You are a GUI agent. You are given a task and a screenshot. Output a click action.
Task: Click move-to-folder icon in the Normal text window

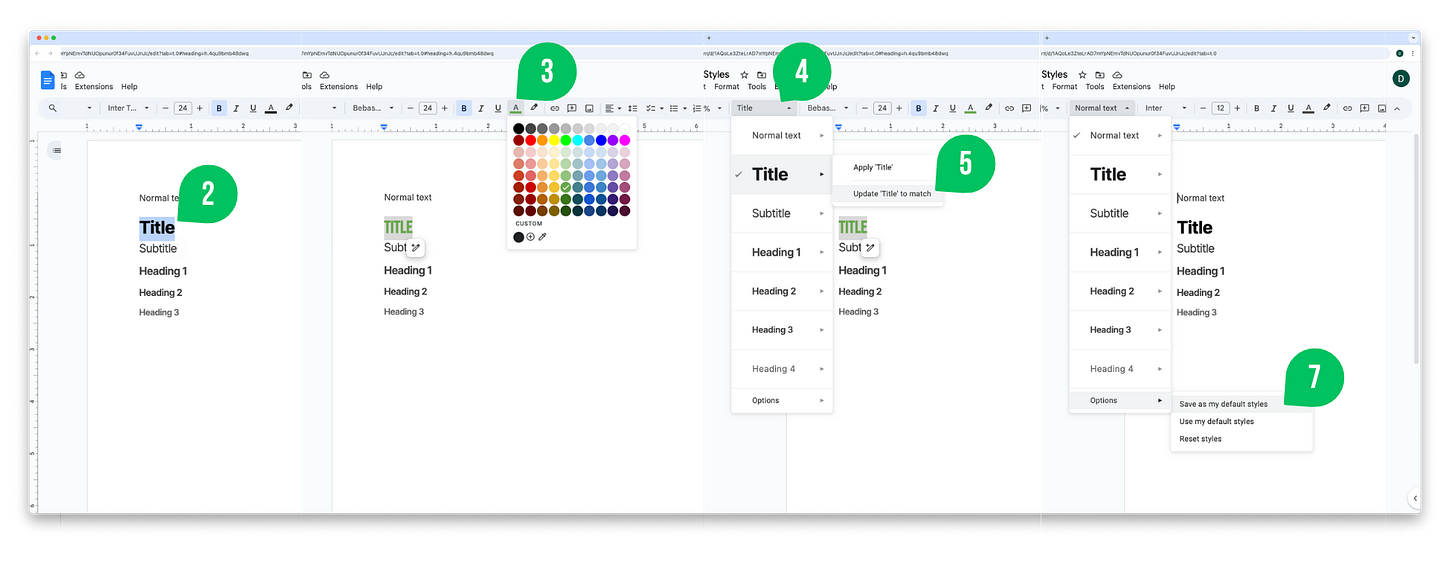click(x=1099, y=75)
